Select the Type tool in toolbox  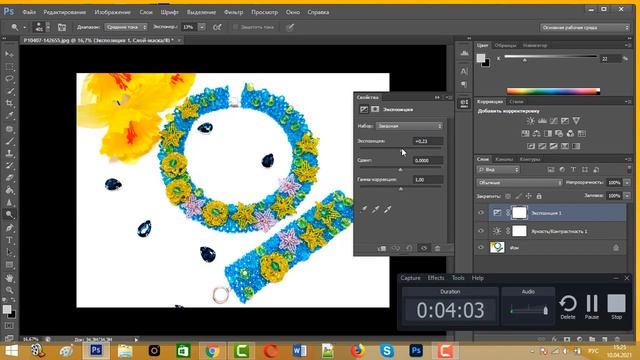point(9,240)
